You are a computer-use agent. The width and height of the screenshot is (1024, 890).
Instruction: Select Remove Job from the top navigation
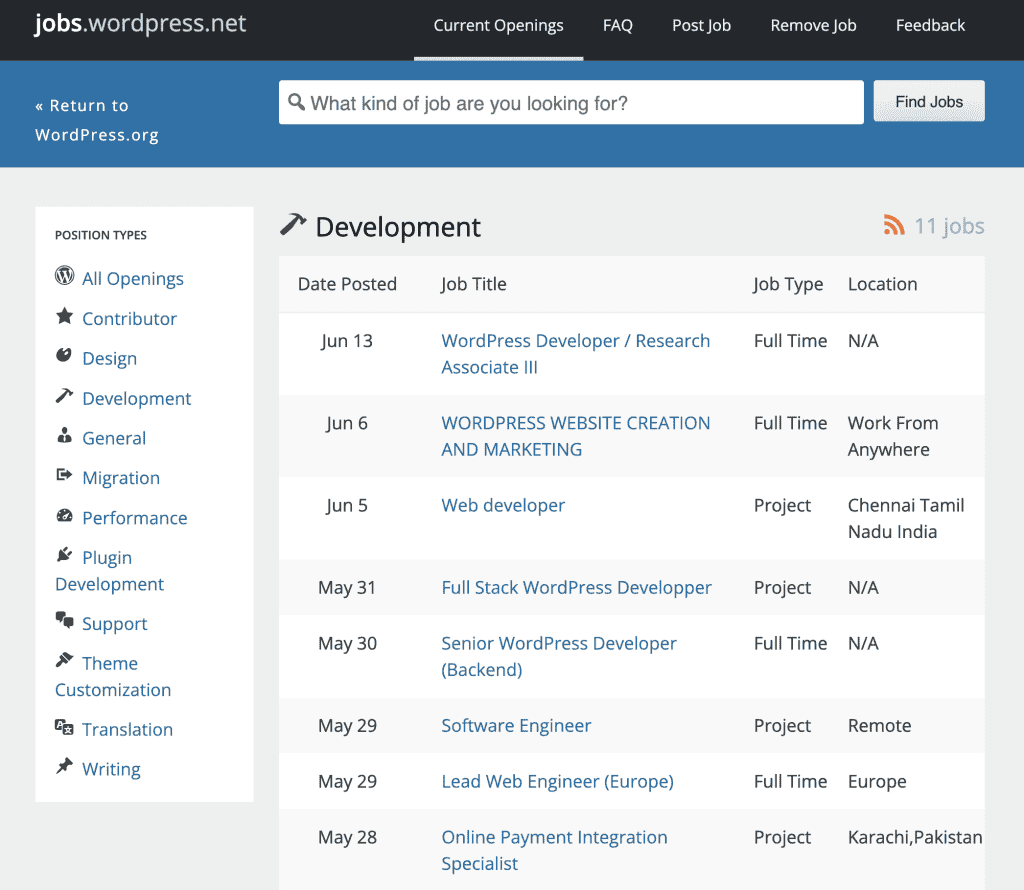[813, 25]
